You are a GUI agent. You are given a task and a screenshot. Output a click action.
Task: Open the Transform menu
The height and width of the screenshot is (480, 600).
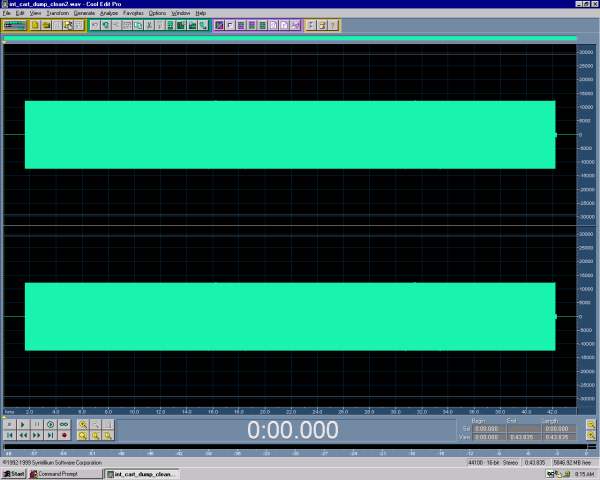tap(58, 13)
